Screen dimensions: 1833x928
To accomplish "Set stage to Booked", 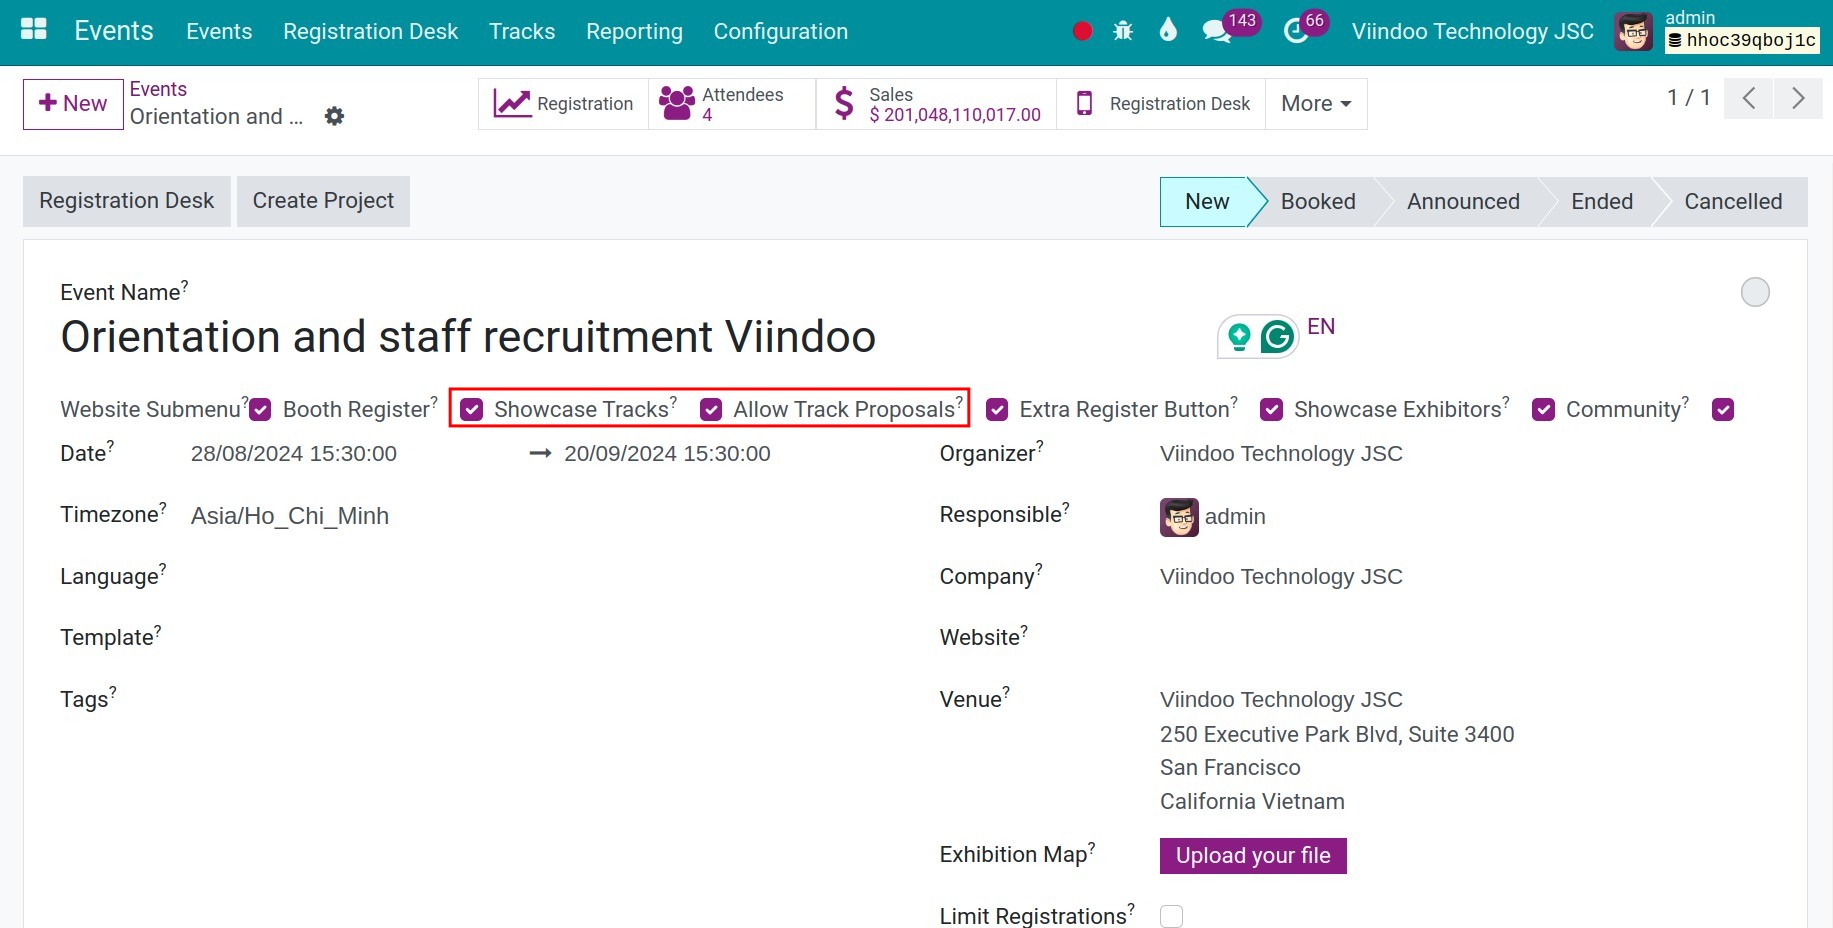I will 1318,202.
